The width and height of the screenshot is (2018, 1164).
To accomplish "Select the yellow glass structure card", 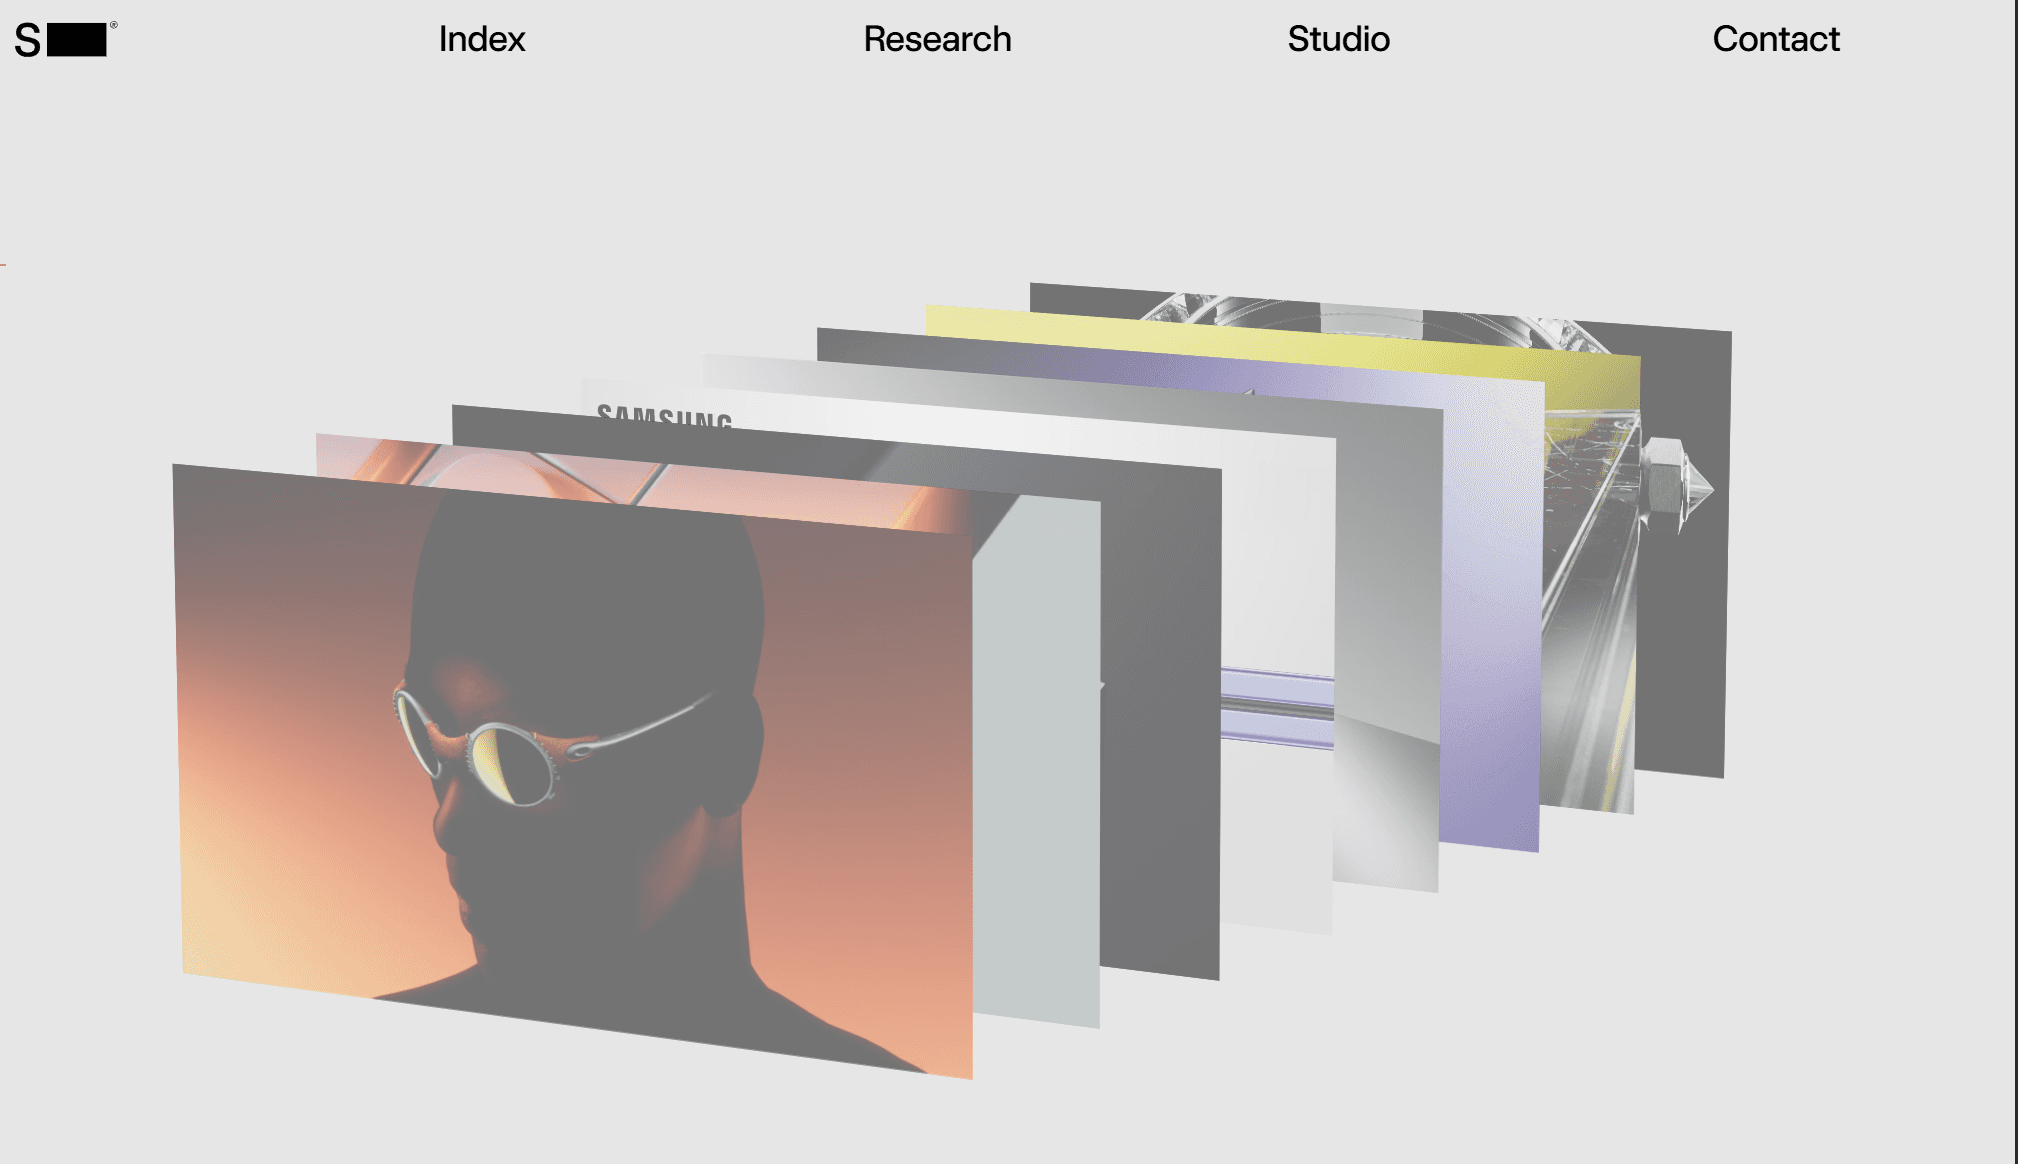I will 1590,600.
